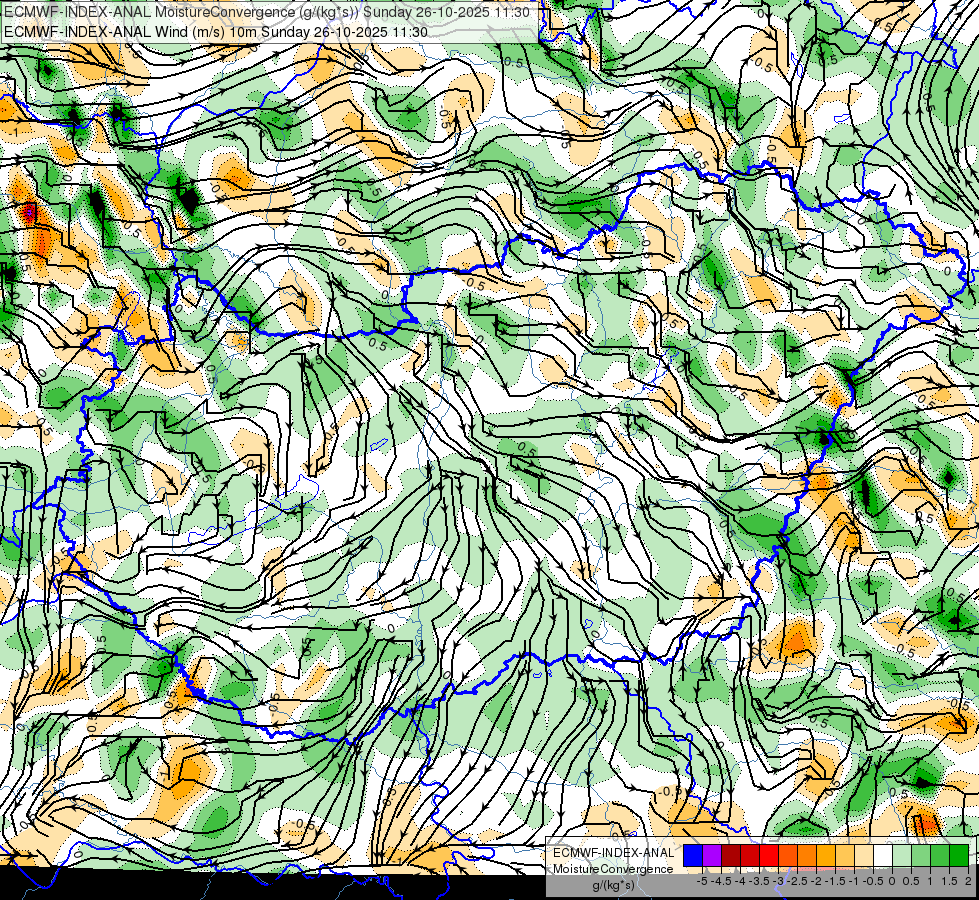Click the -2.5 legend tick label
This screenshot has height=900, width=979.
click(797, 881)
